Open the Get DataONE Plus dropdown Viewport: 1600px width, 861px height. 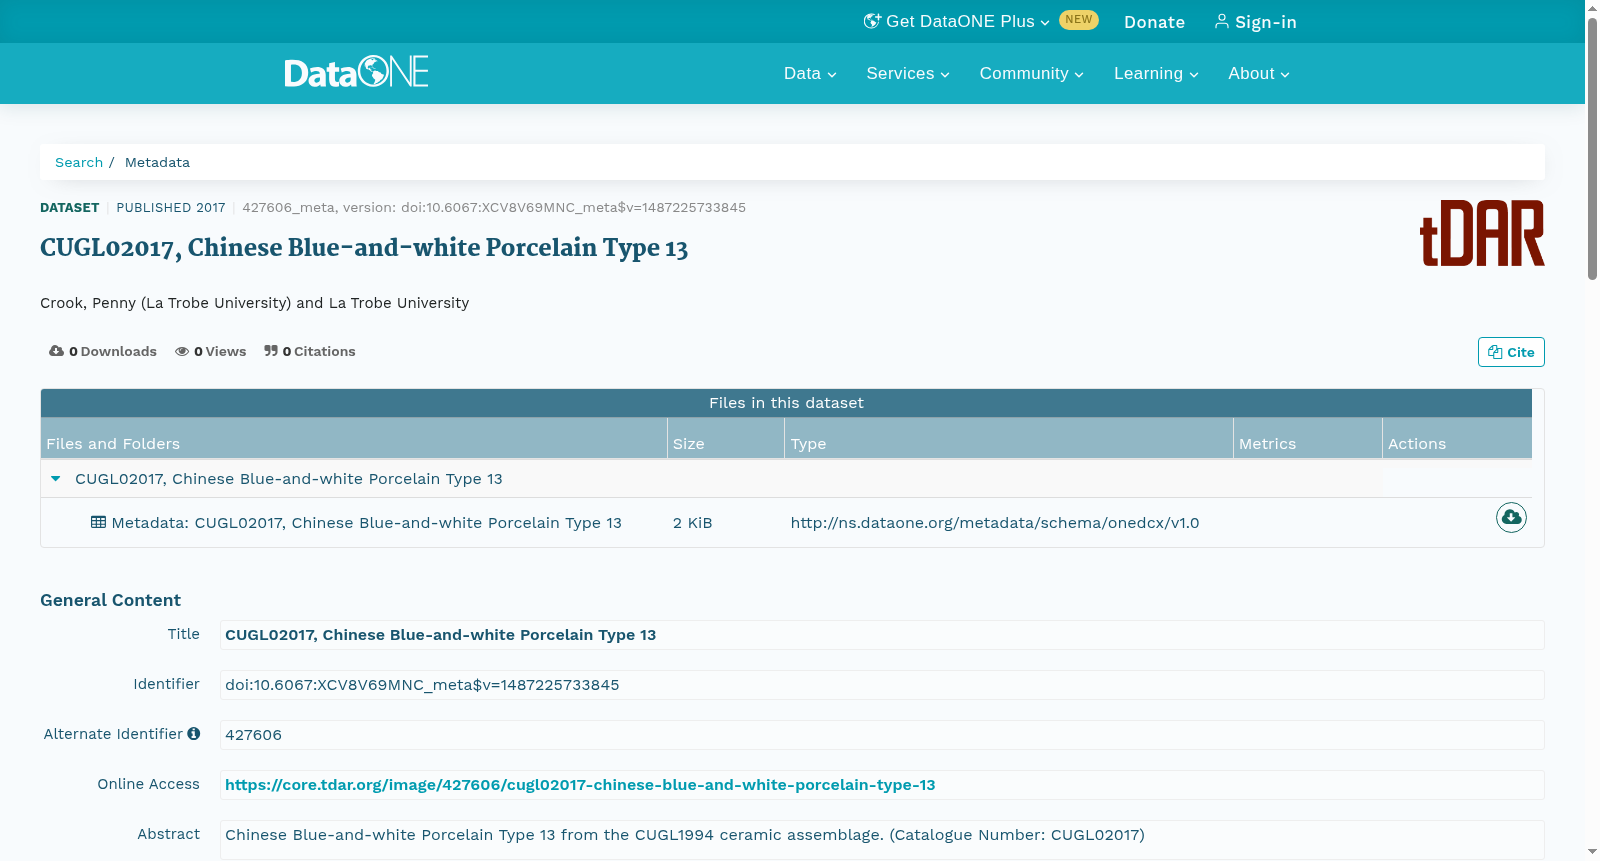click(957, 22)
